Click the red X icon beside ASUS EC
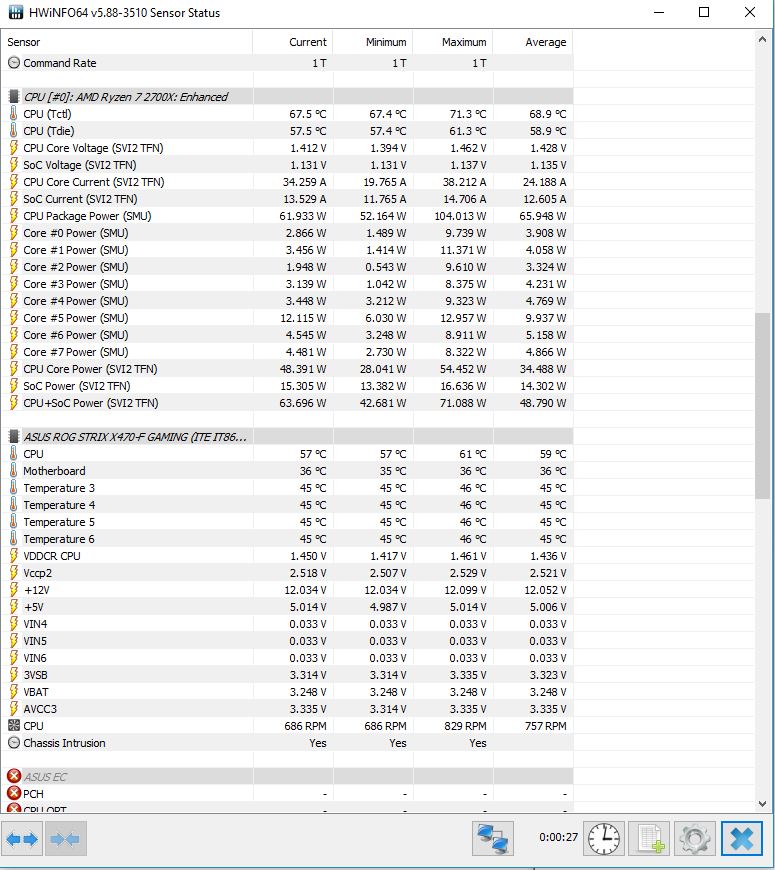Viewport: 775px width, 870px height. pos(14,777)
